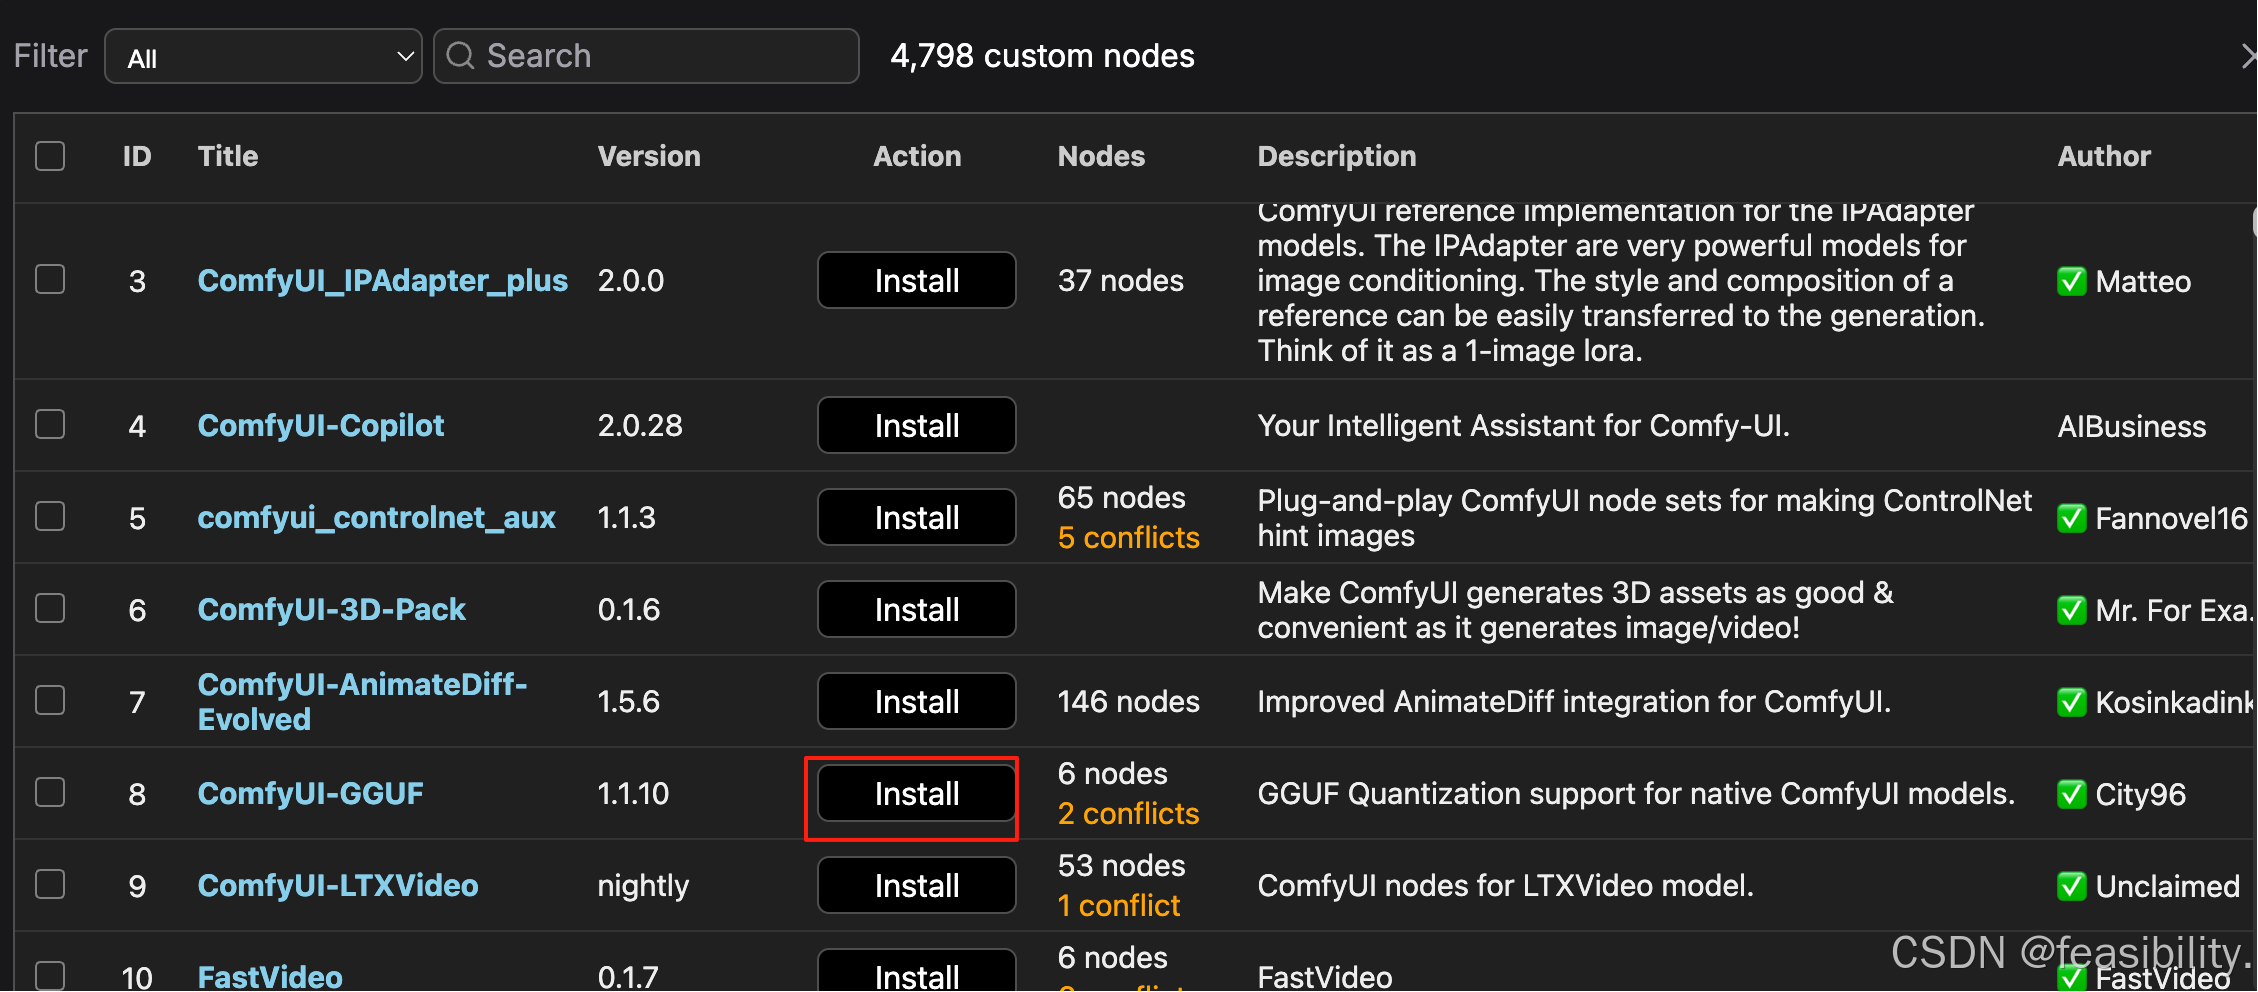Sort by the Author column header

[x=2104, y=156]
